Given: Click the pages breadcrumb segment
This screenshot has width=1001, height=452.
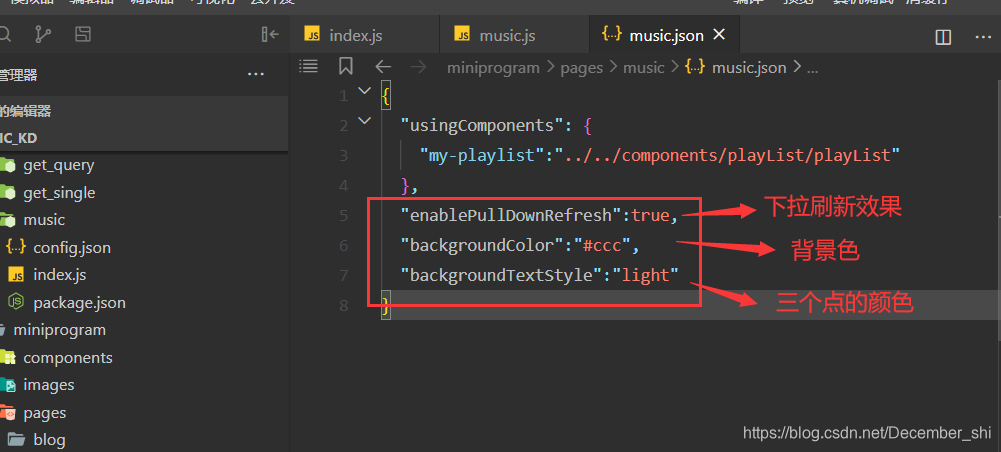Looking at the screenshot, I should coord(582,68).
